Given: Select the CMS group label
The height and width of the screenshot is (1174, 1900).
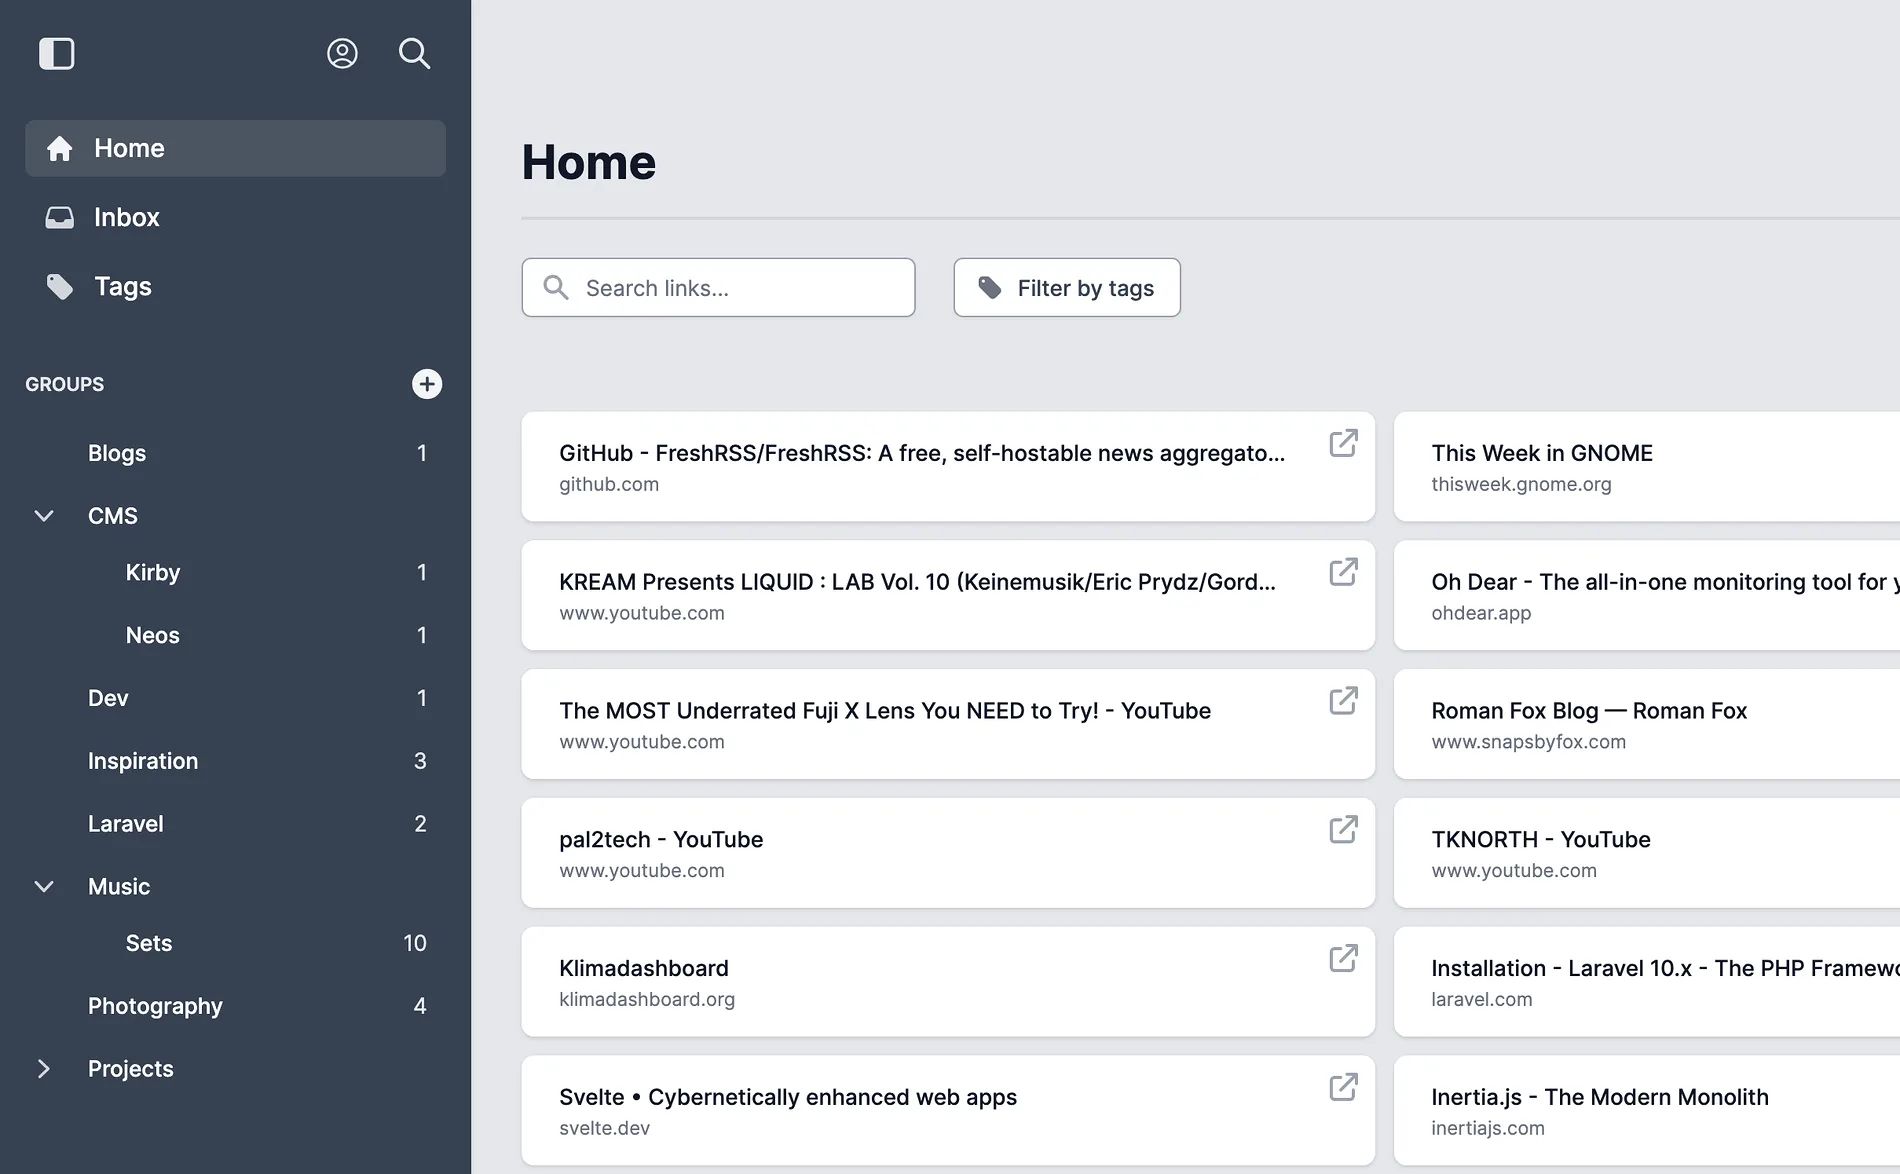Looking at the screenshot, I should (x=113, y=516).
